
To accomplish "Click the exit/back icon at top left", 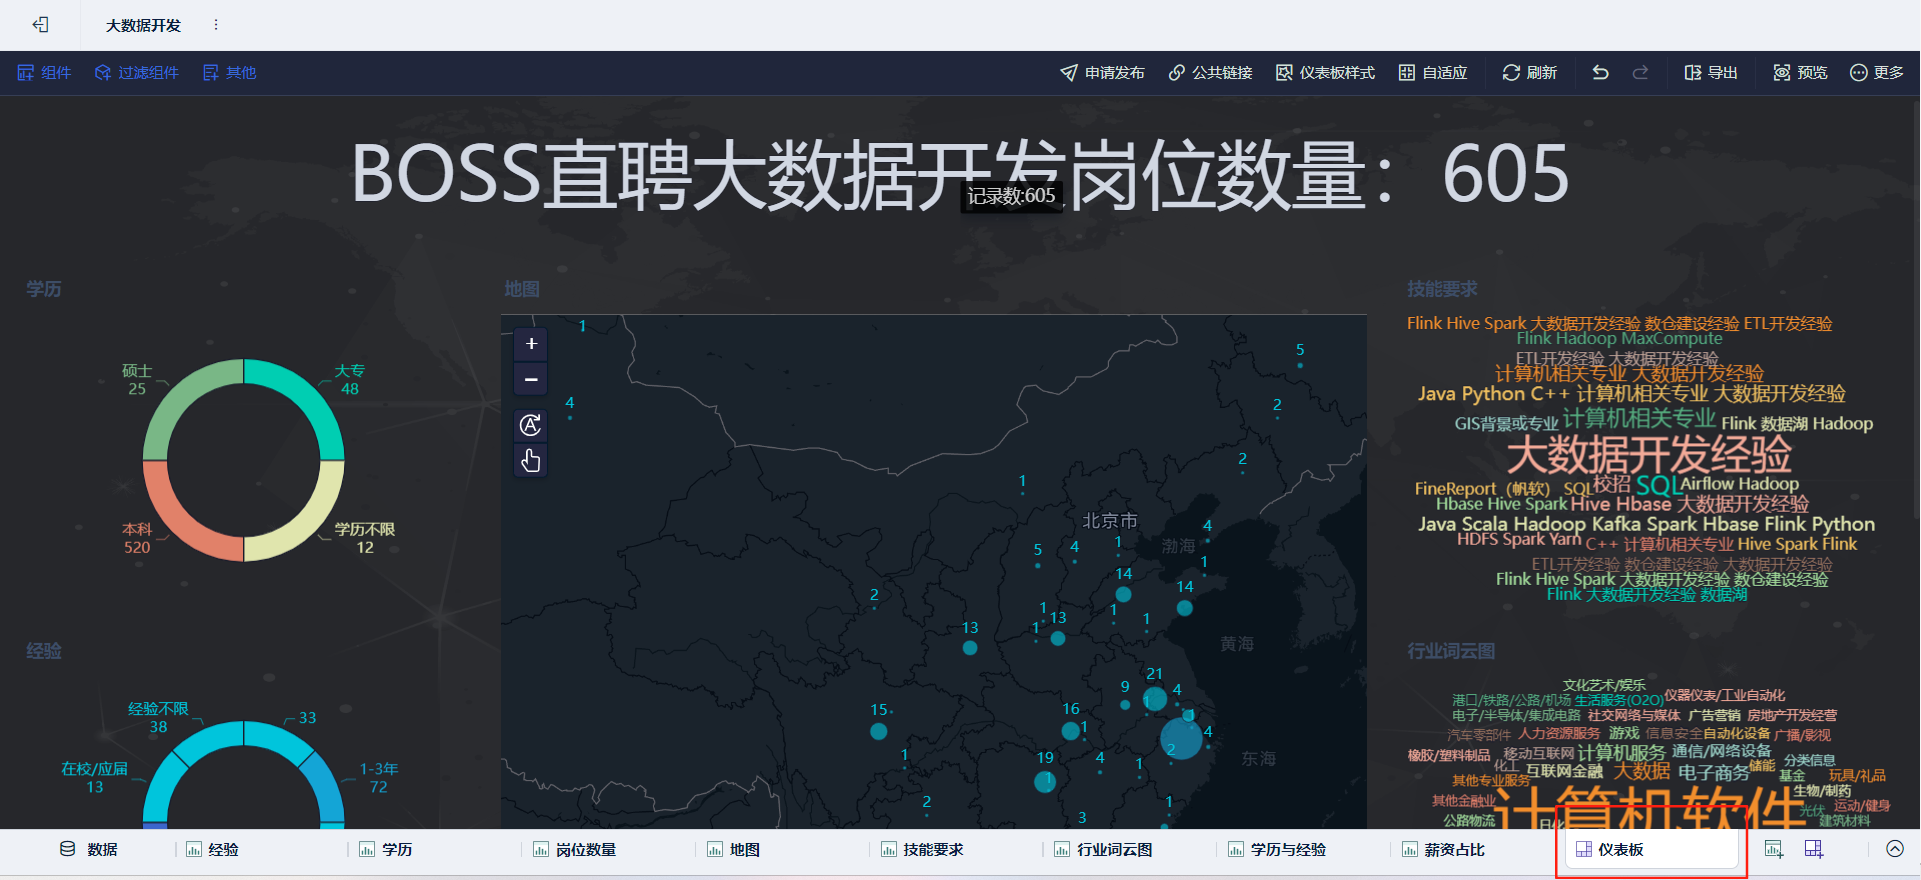I will pyautogui.click(x=41, y=25).
